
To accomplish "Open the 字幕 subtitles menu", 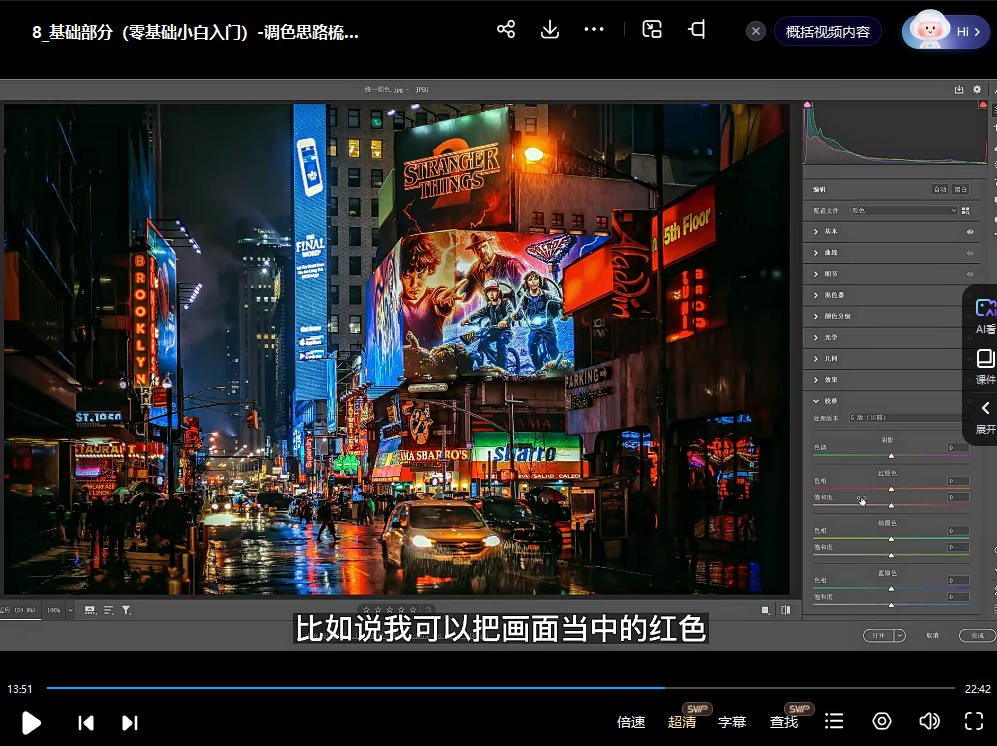I will [733, 721].
